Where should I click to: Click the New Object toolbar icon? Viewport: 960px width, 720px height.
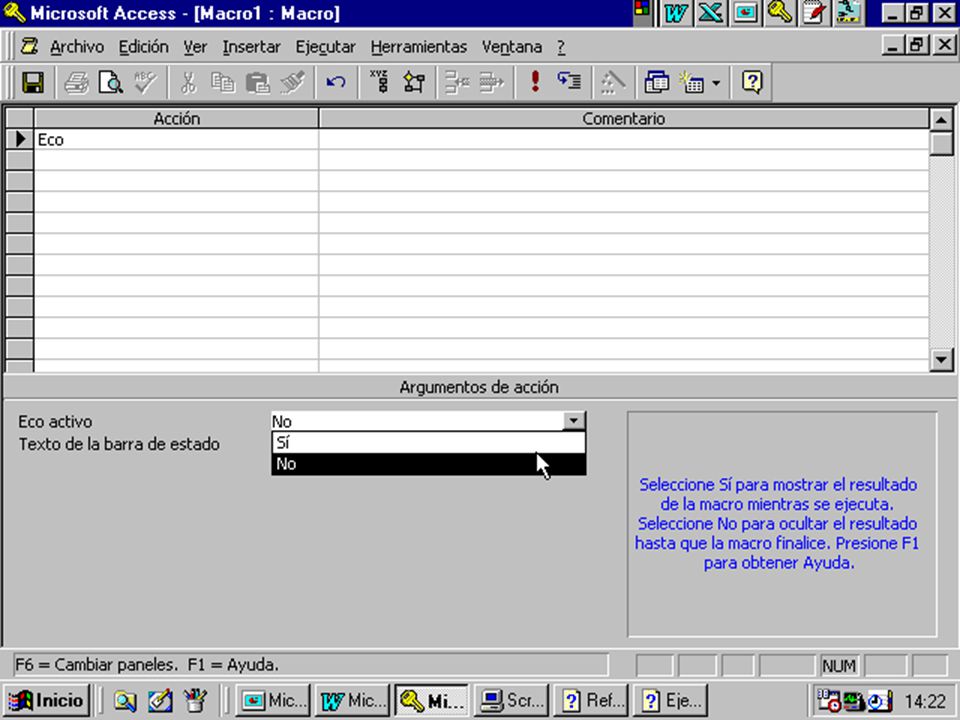coord(692,82)
